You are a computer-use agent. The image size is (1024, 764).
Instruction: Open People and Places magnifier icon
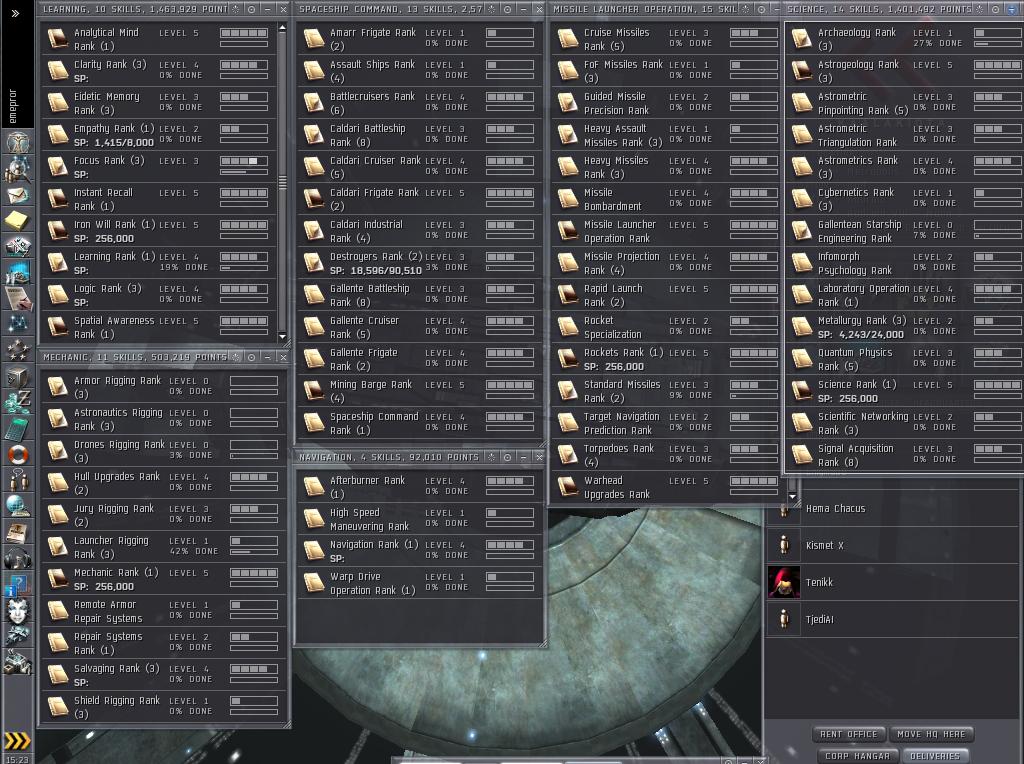click(x=17, y=169)
